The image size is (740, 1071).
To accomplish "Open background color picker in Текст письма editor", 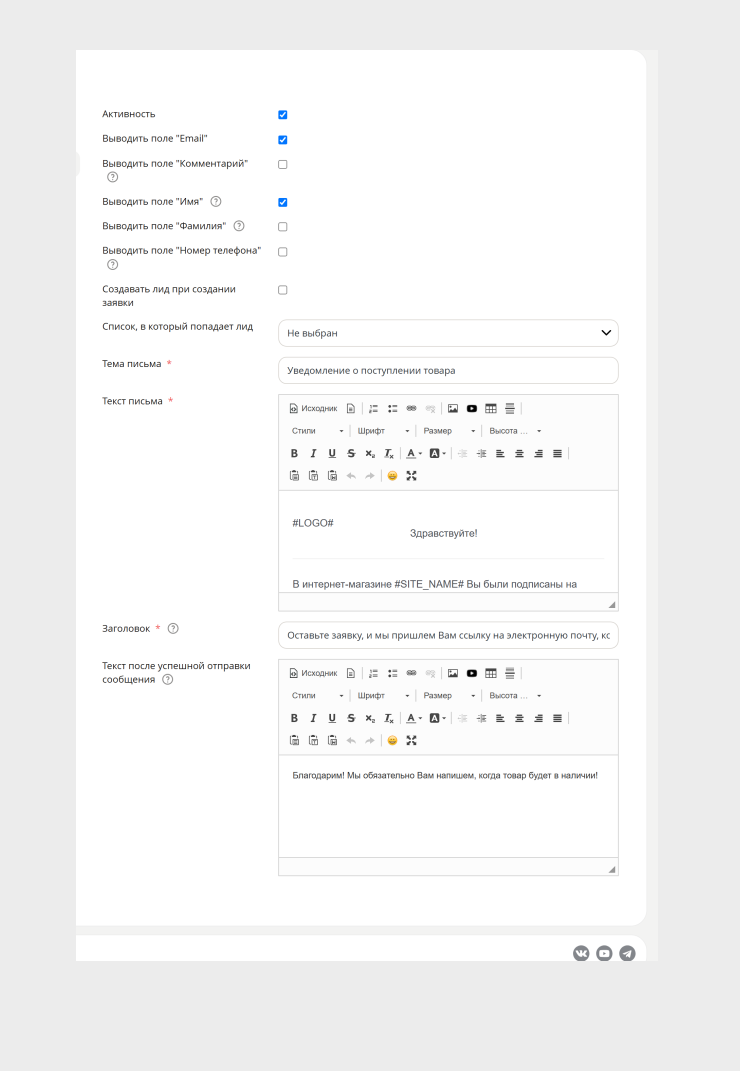I will pos(437,454).
